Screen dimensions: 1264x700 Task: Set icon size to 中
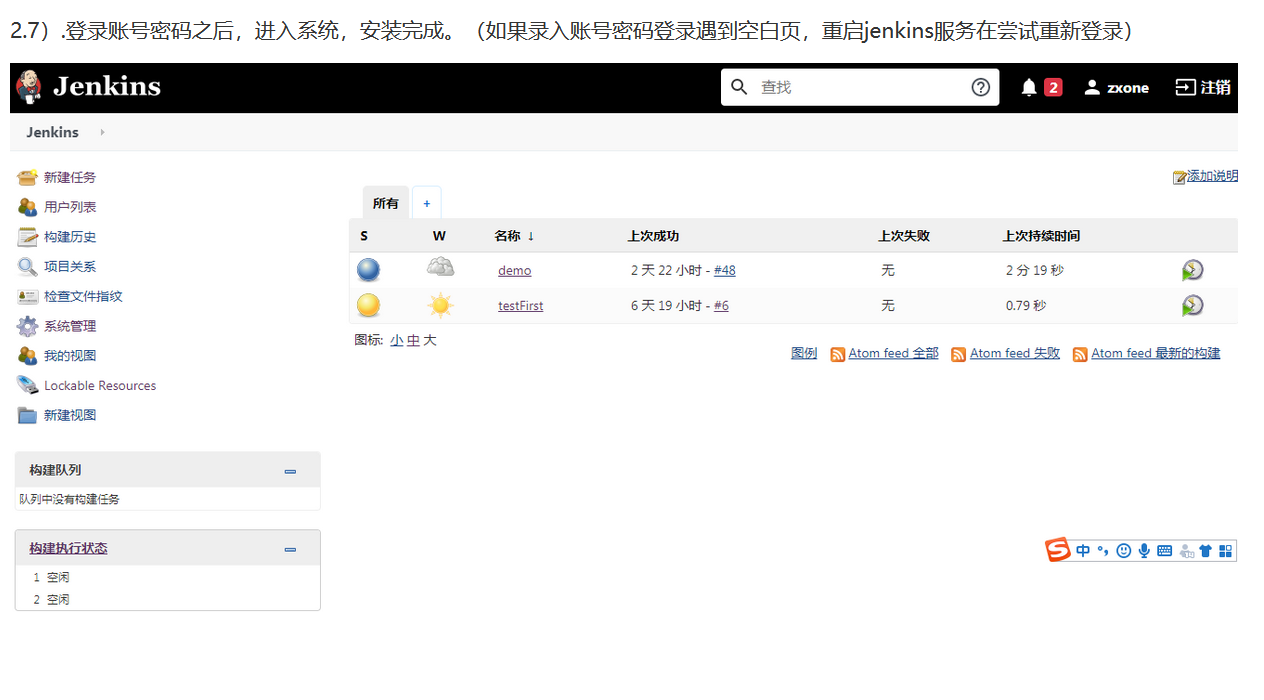click(413, 340)
